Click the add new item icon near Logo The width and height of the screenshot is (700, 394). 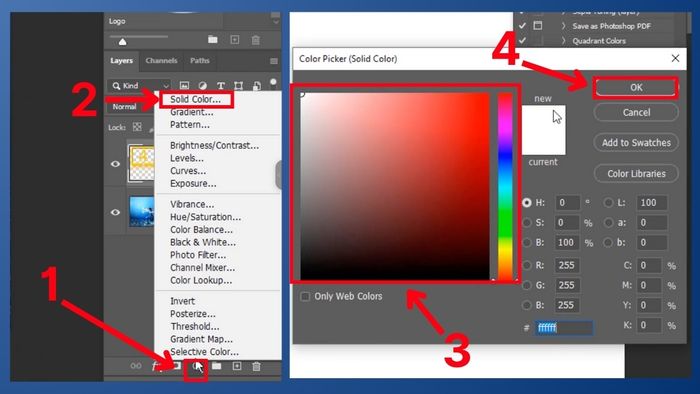pyautogui.click(x=235, y=40)
